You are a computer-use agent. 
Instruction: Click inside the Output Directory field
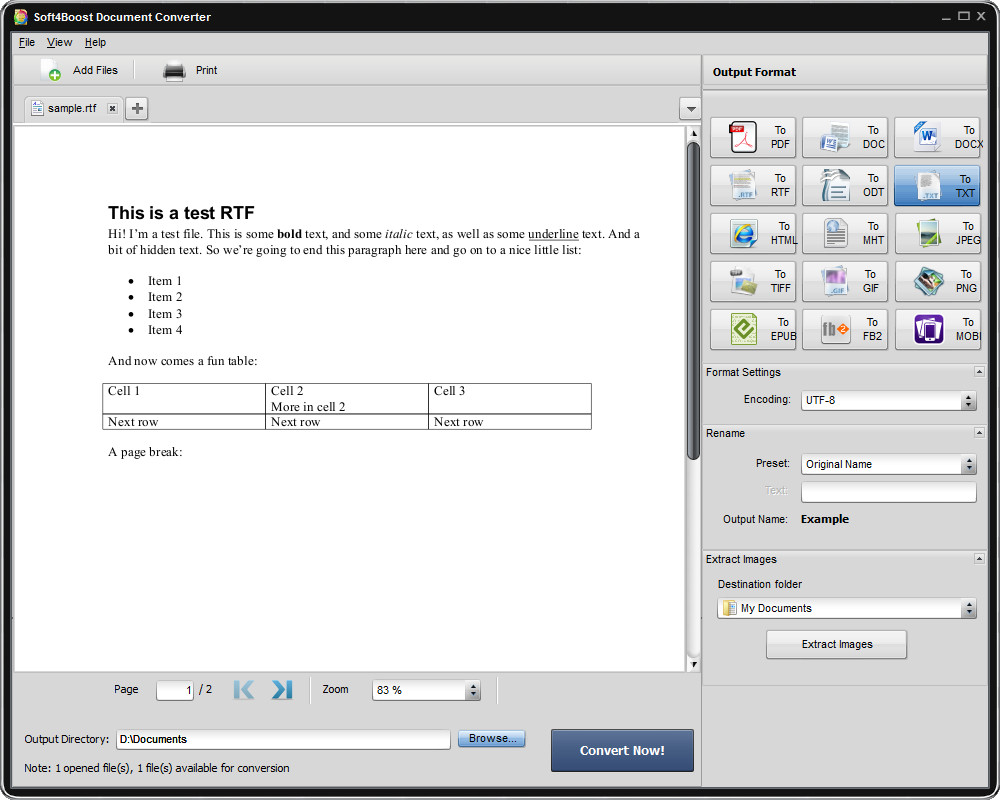[x=280, y=739]
